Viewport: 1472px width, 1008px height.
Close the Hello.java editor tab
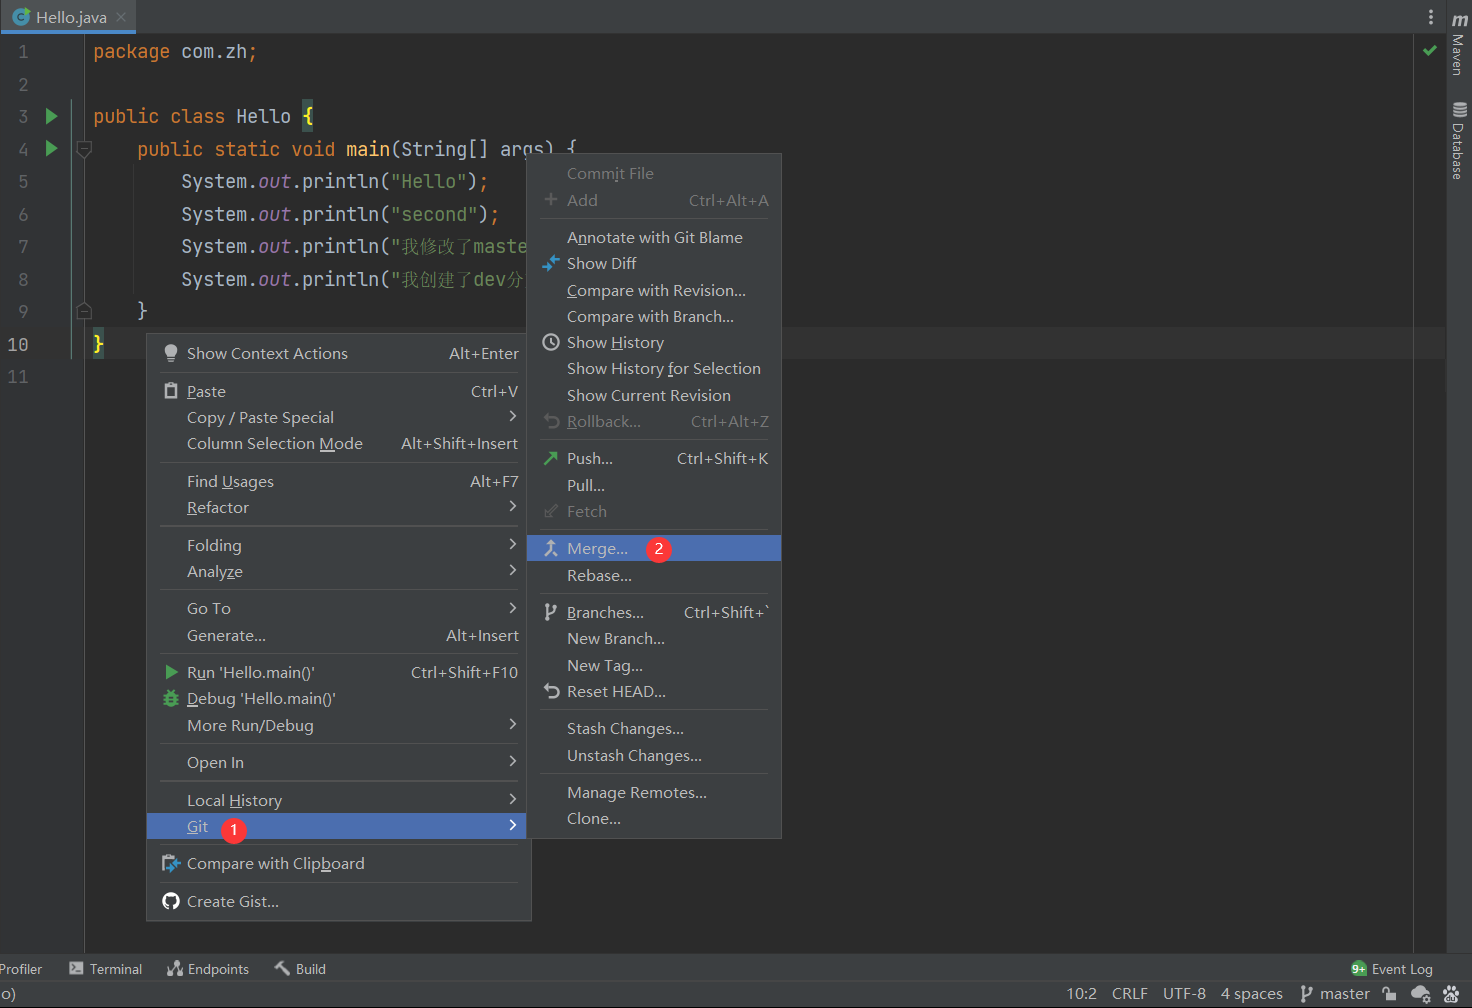121,17
